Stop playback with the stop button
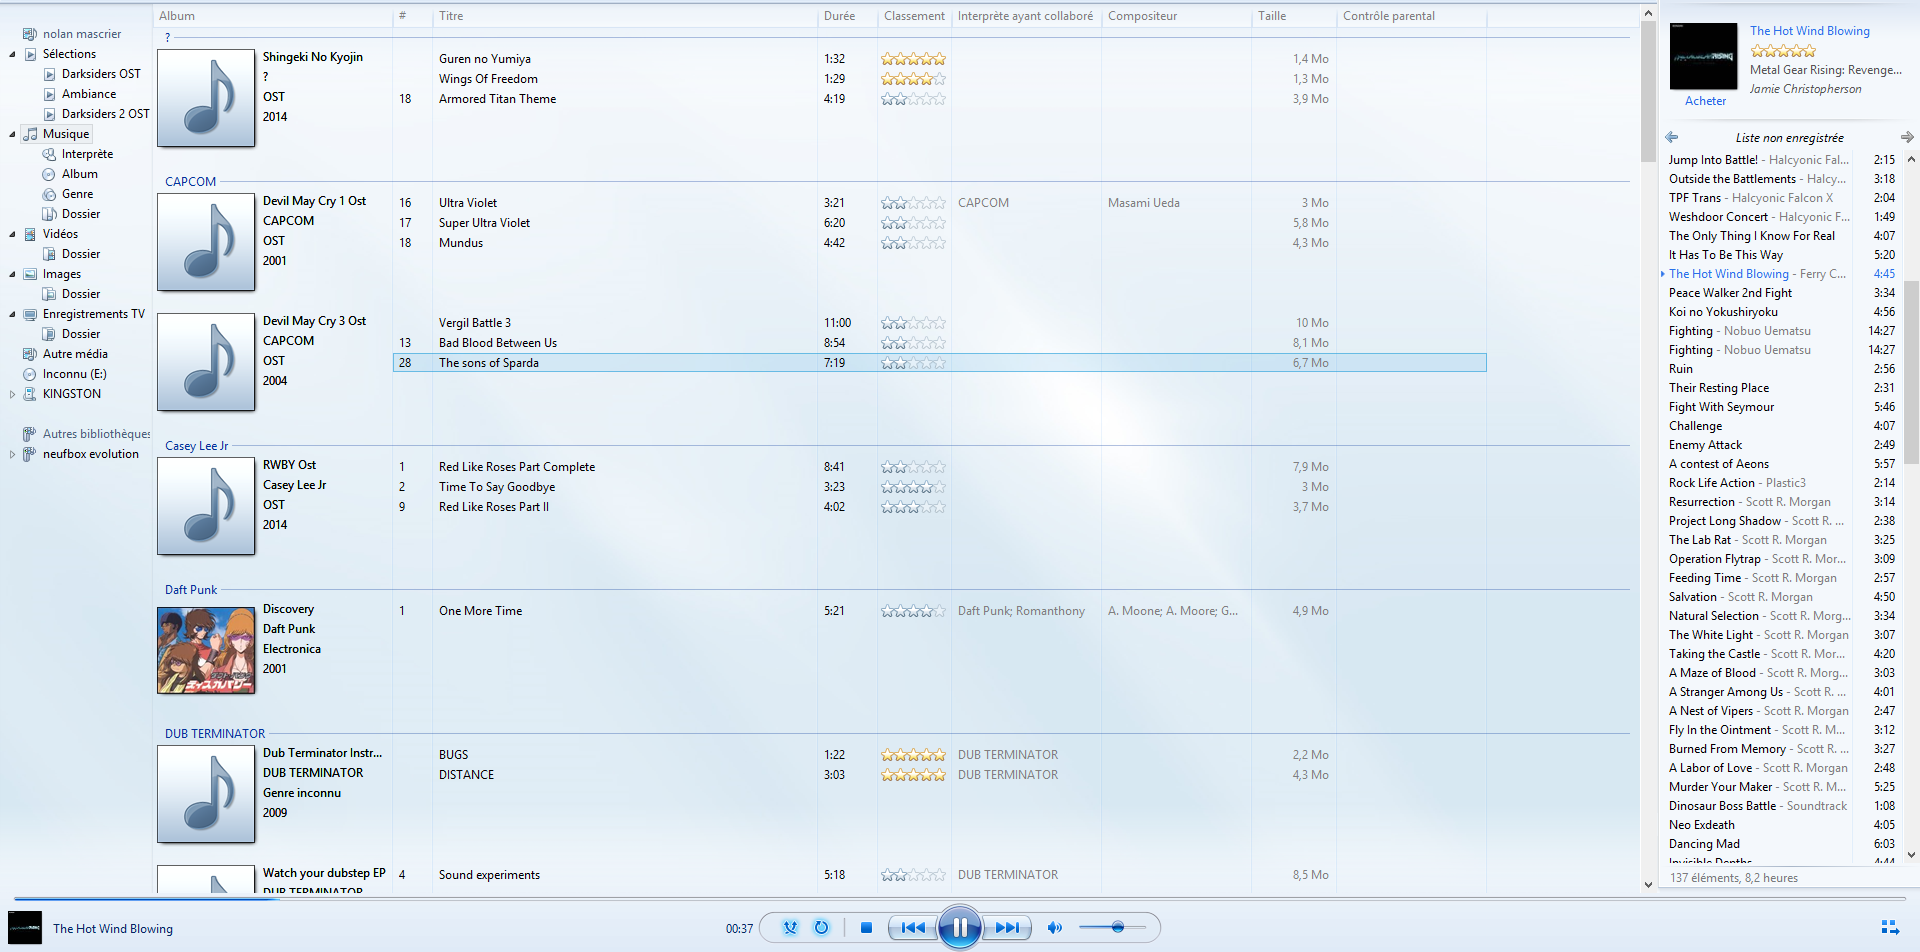This screenshot has height=952, width=1920. coord(866,928)
